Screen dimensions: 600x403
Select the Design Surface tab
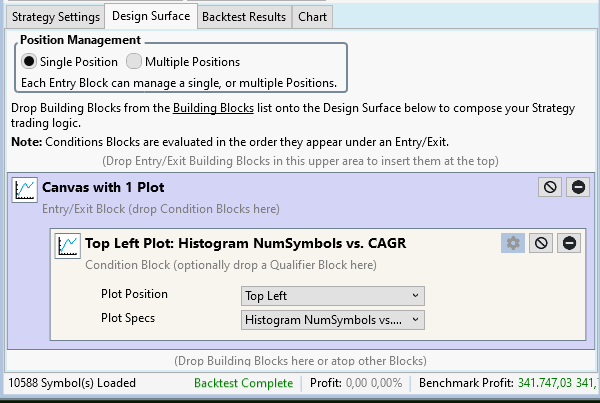(x=150, y=16)
